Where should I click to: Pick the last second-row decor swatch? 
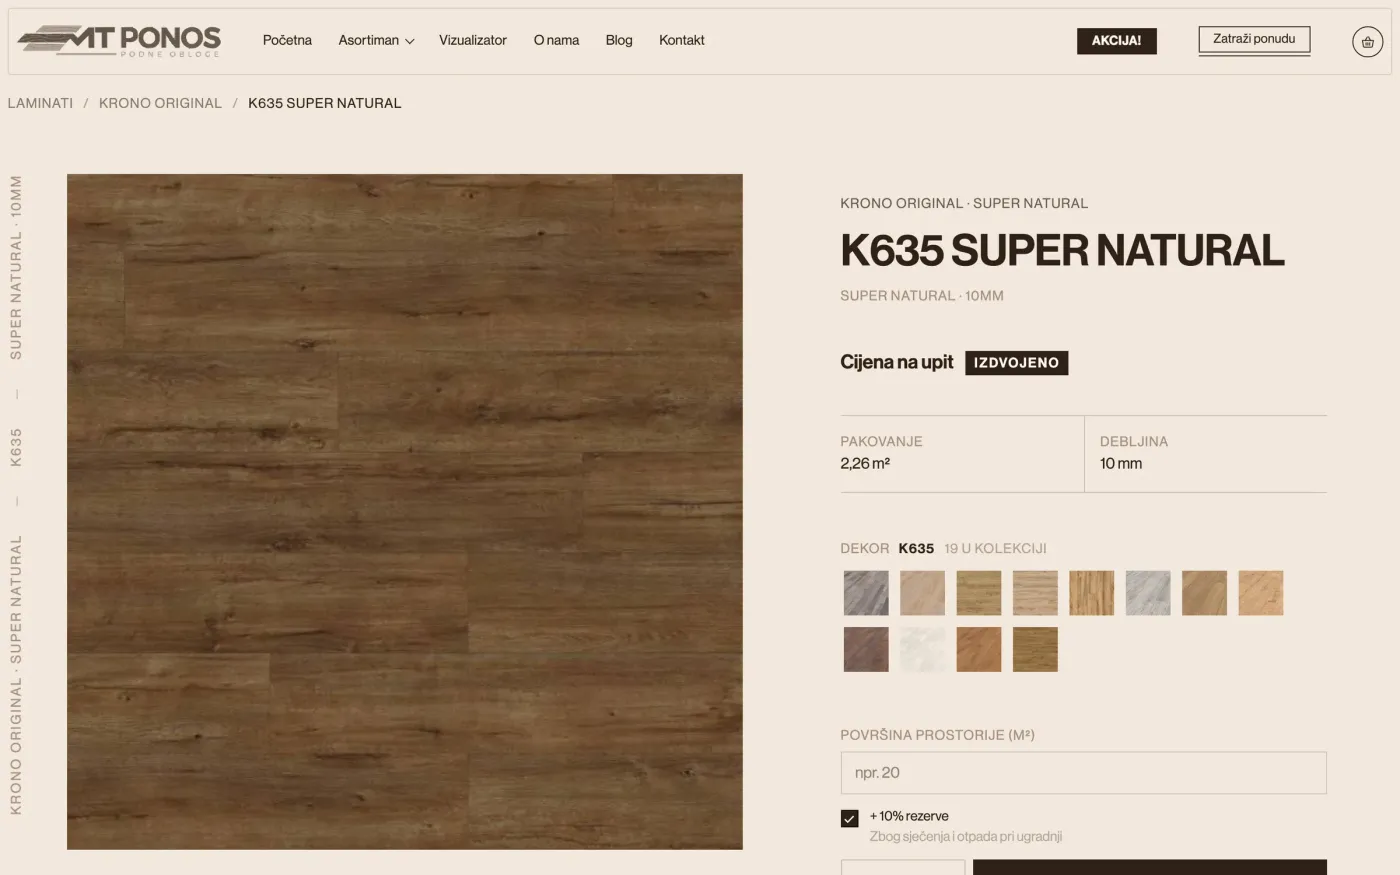[x=1035, y=649]
